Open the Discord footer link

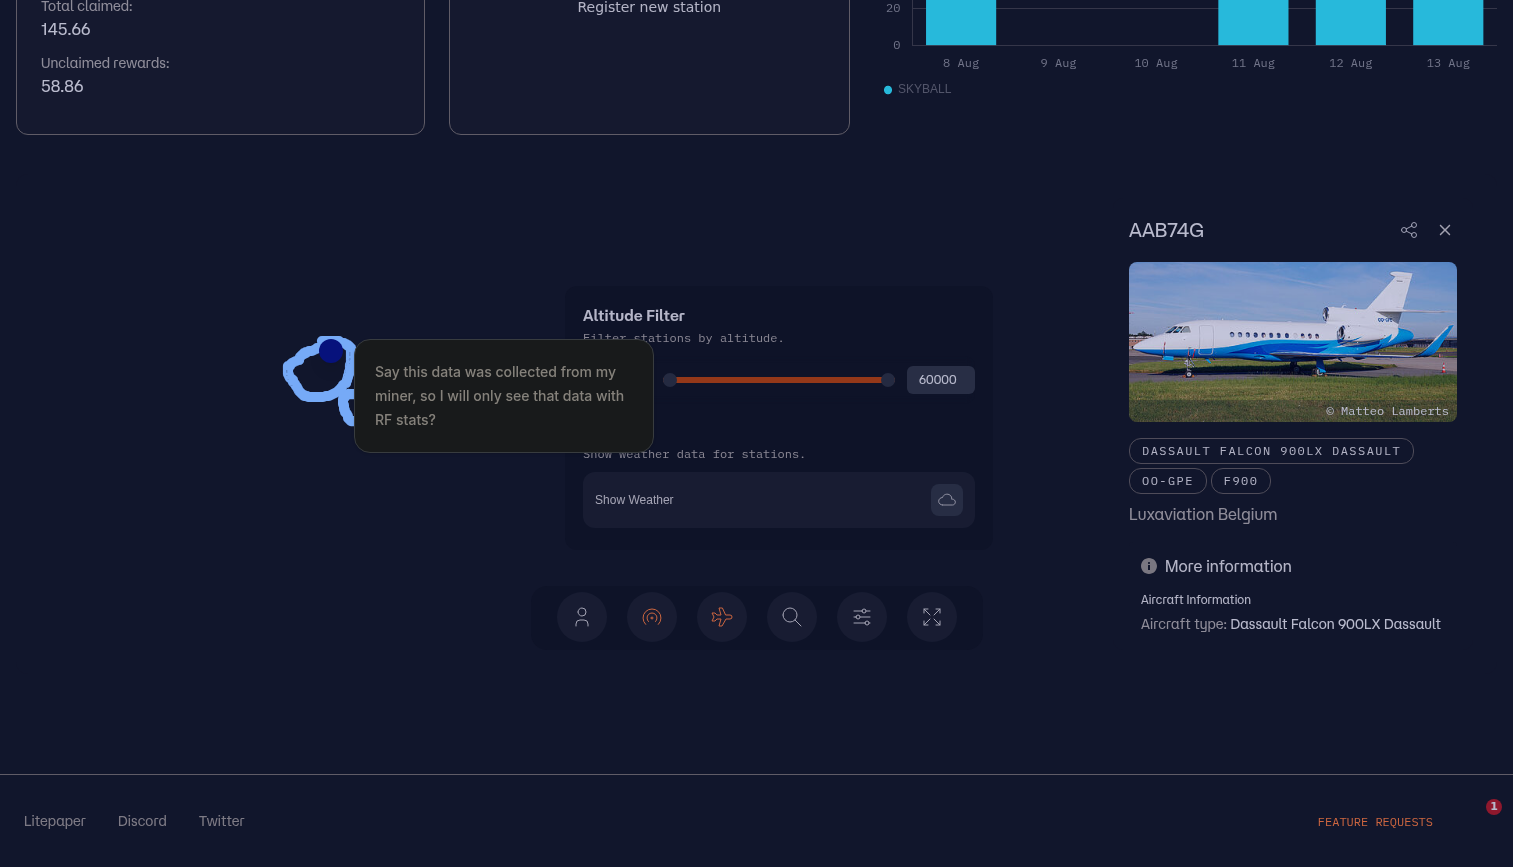pos(142,821)
